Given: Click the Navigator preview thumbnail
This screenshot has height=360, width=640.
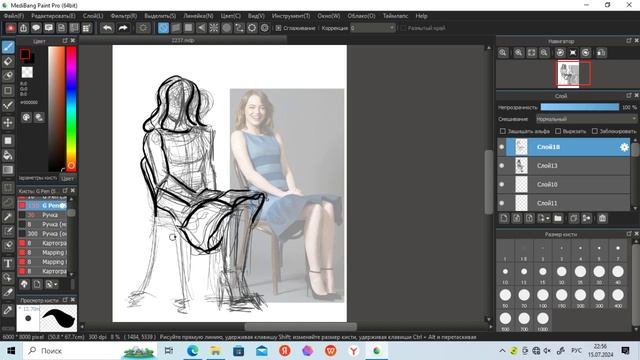Looking at the screenshot, I should (x=568, y=73).
